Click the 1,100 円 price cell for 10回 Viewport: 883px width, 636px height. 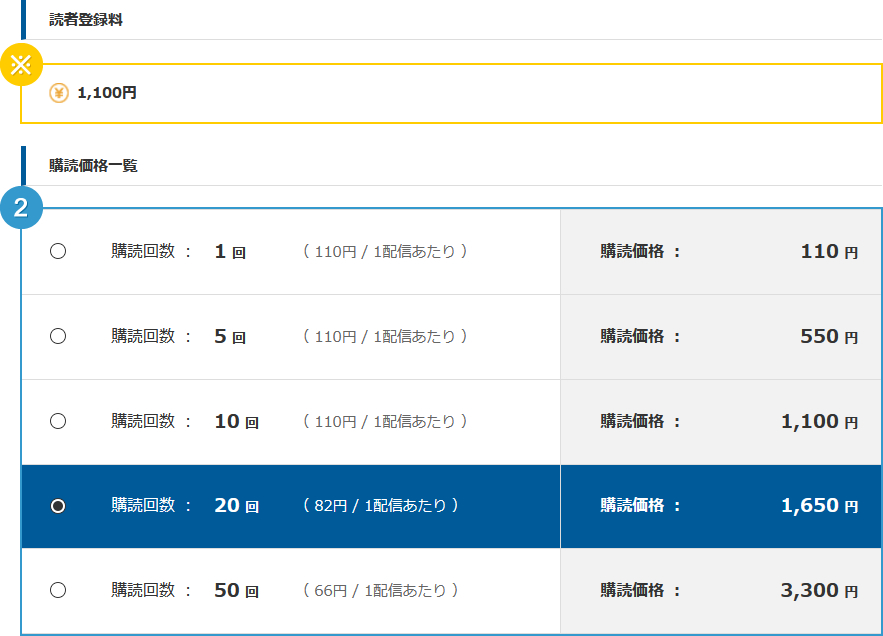click(720, 421)
